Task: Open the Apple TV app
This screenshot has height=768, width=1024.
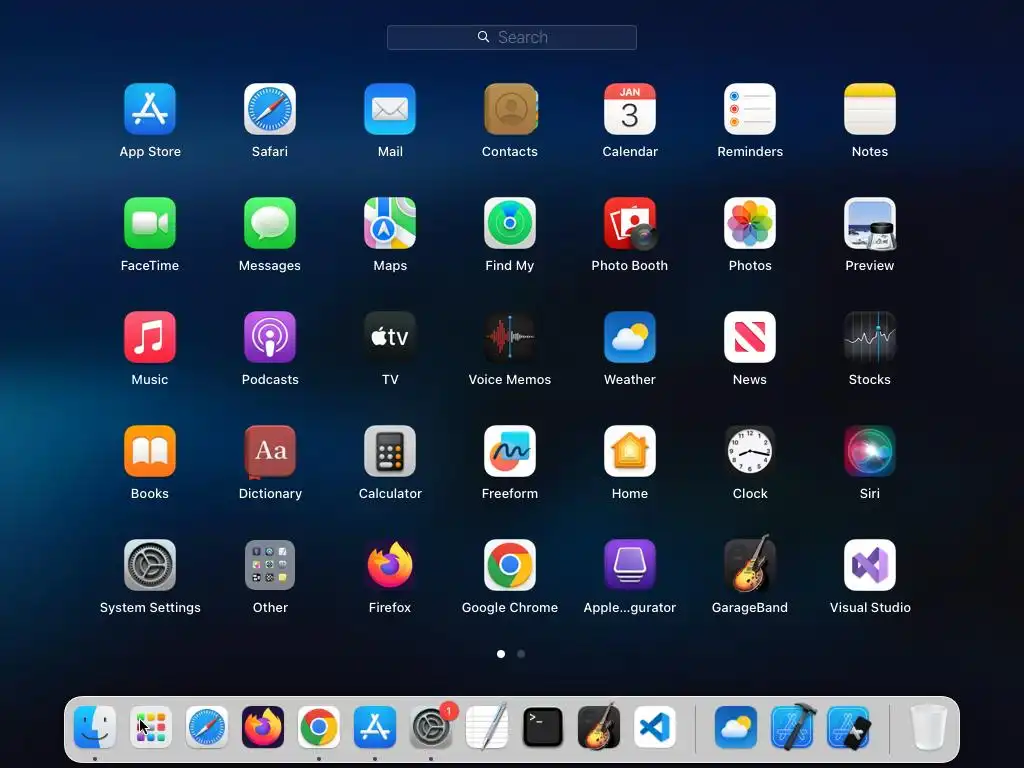Action: click(x=390, y=337)
